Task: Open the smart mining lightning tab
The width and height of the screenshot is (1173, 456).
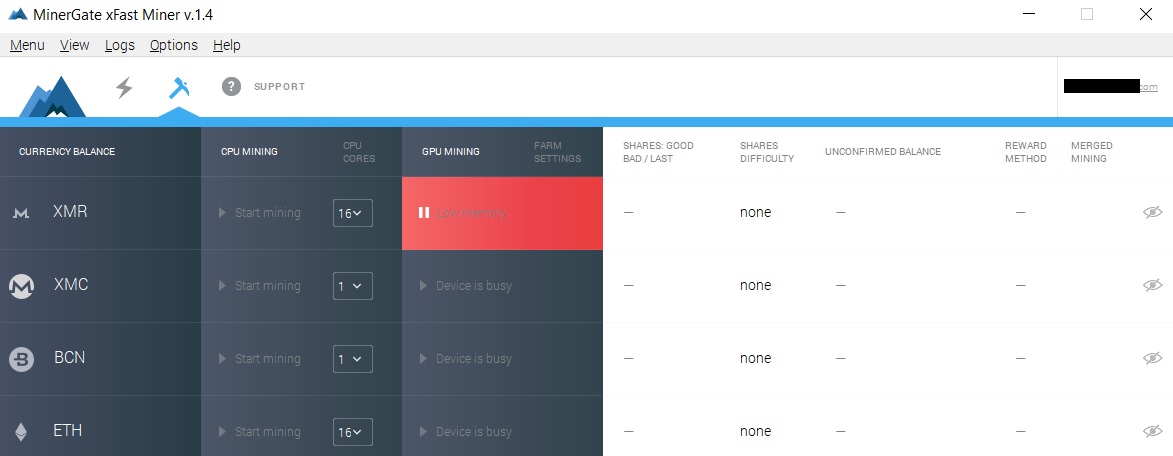Action: coord(124,87)
